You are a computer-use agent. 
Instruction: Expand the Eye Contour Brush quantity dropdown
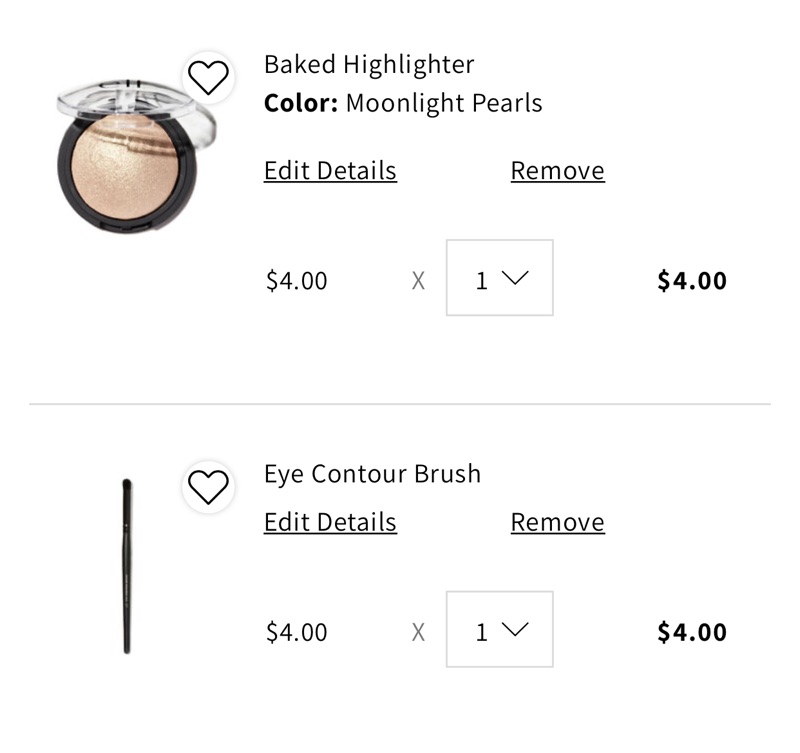click(499, 630)
